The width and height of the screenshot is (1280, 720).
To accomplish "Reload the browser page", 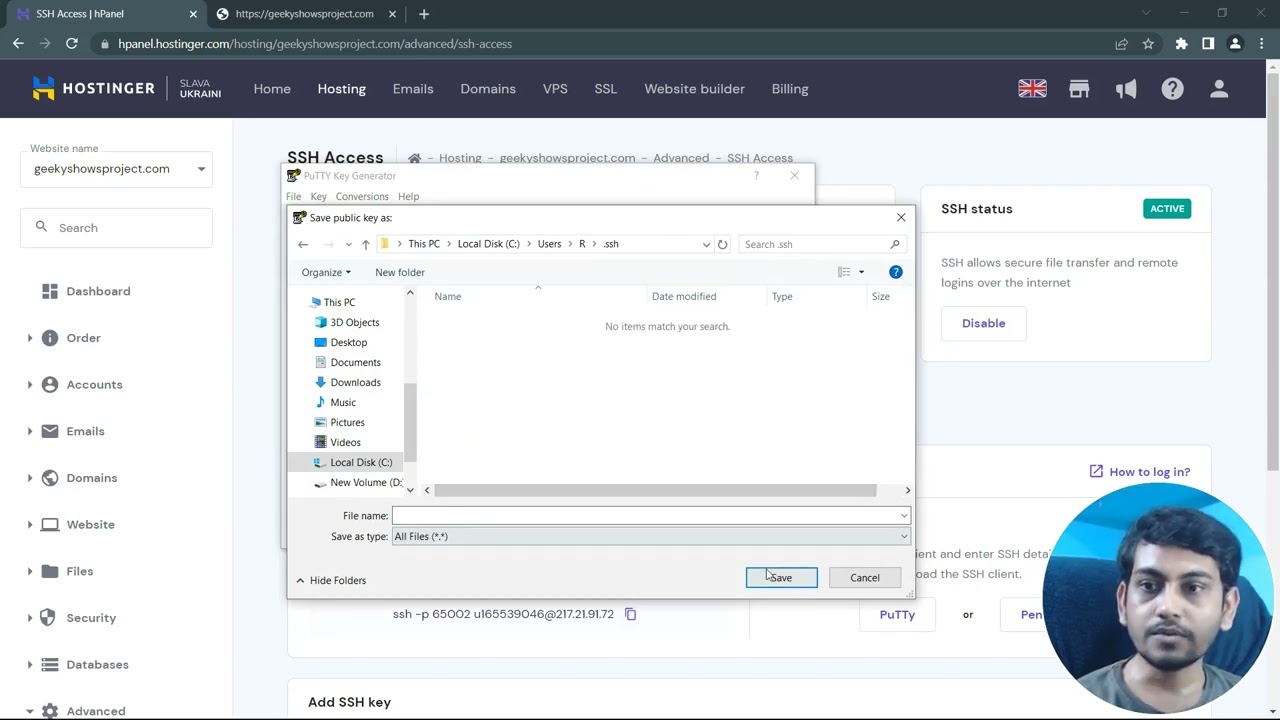I will (72, 44).
